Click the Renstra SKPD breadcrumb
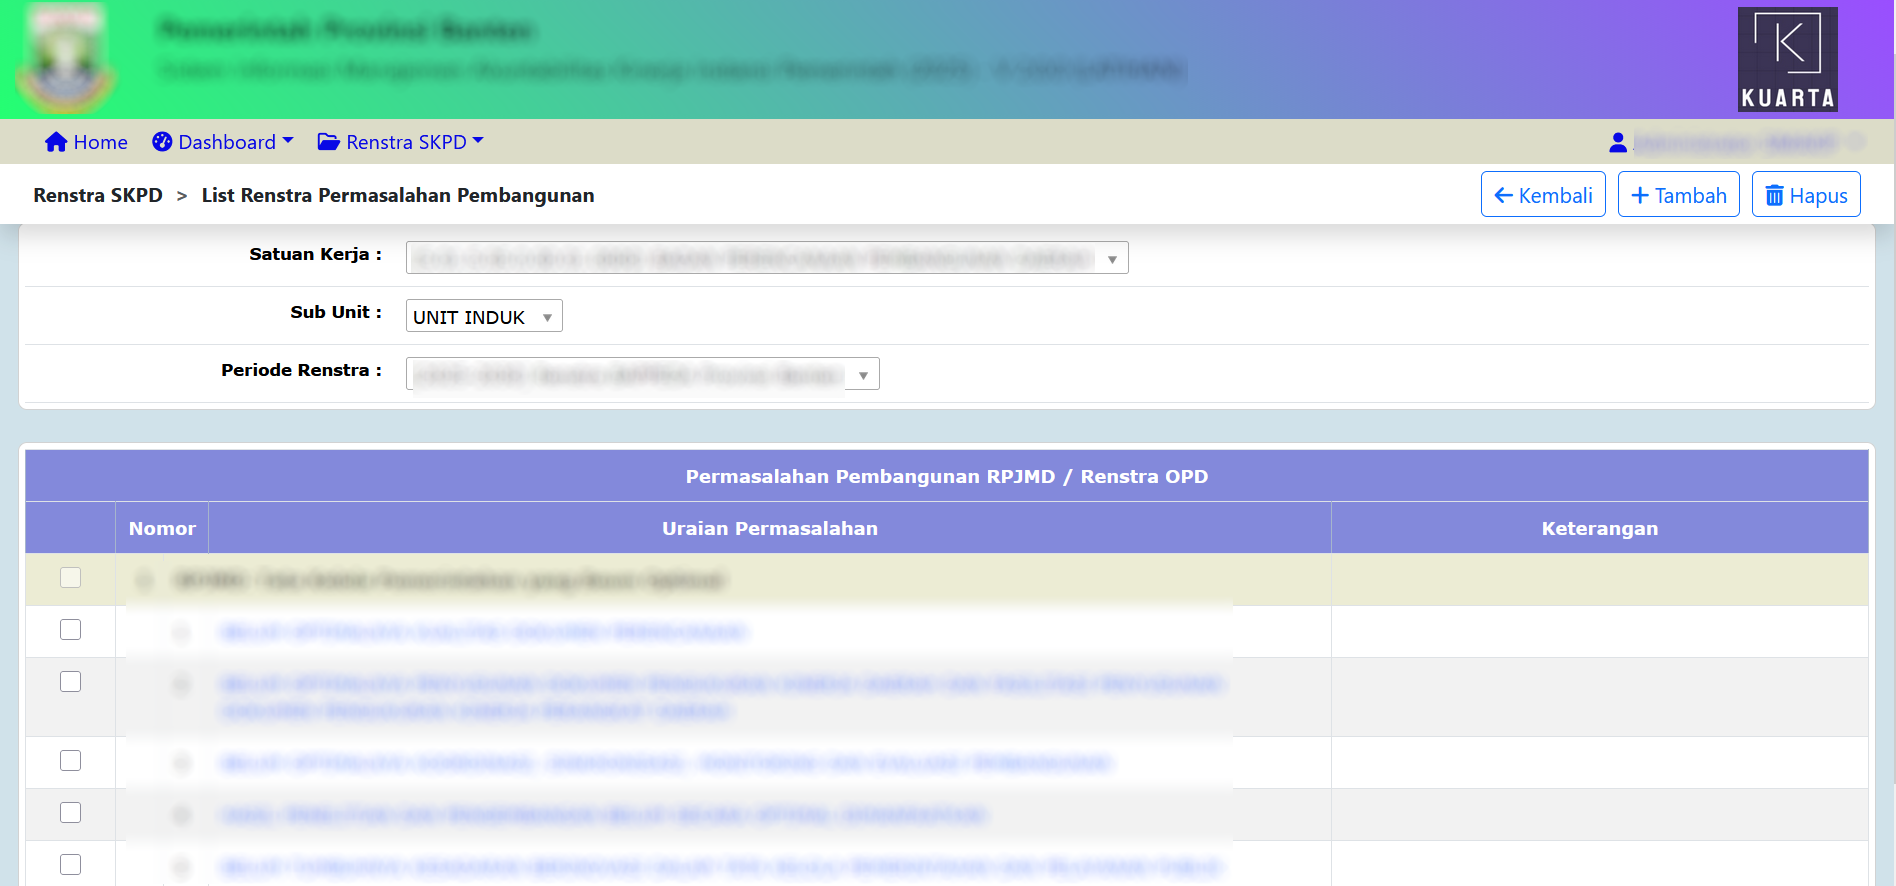Image resolution: width=1896 pixels, height=886 pixels. 98,196
